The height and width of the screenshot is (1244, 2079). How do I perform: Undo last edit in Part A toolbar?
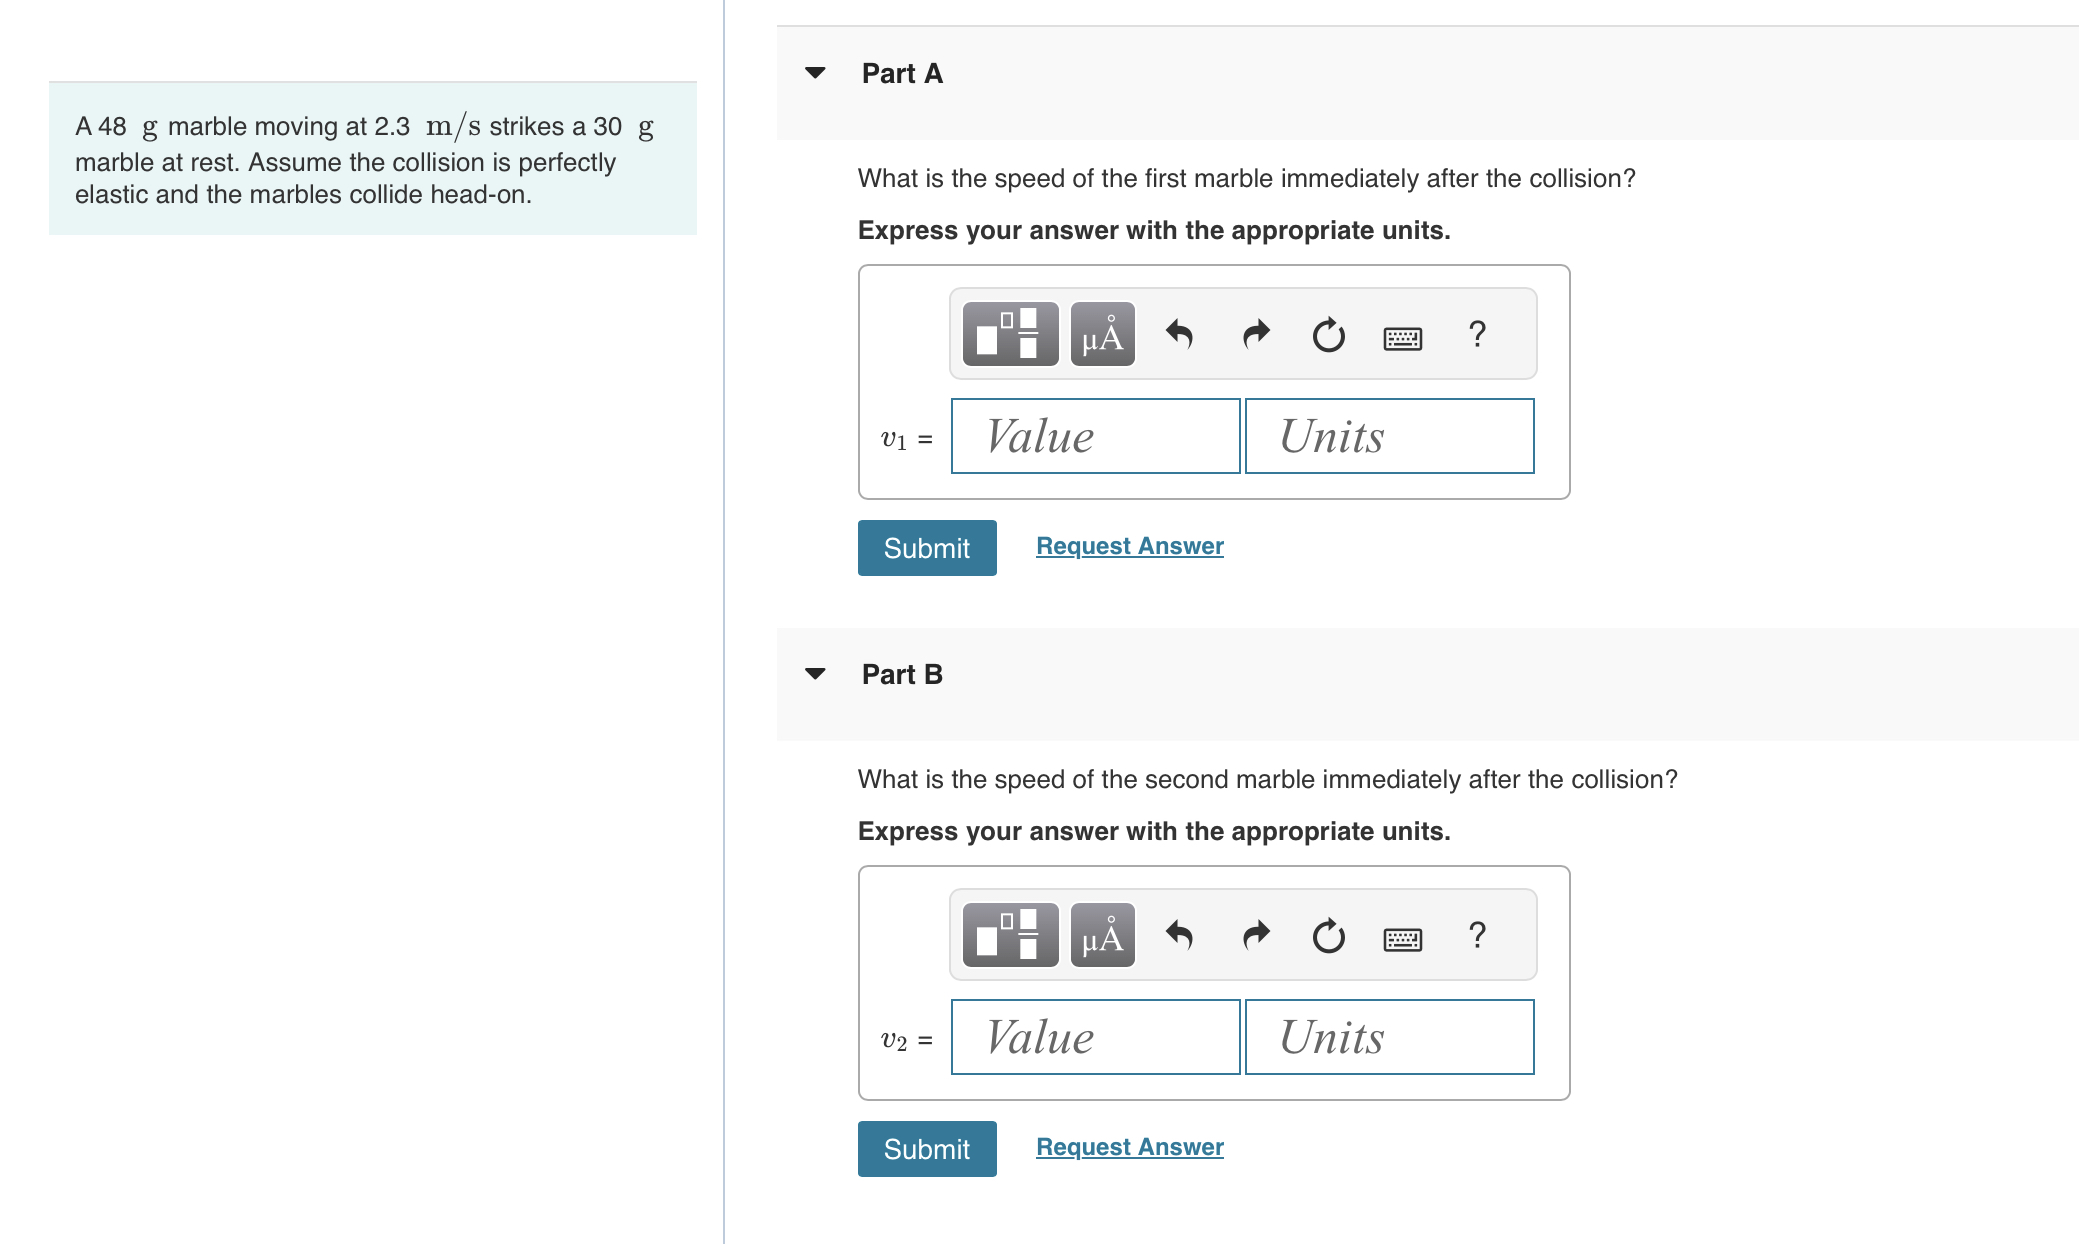click(x=1180, y=334)
